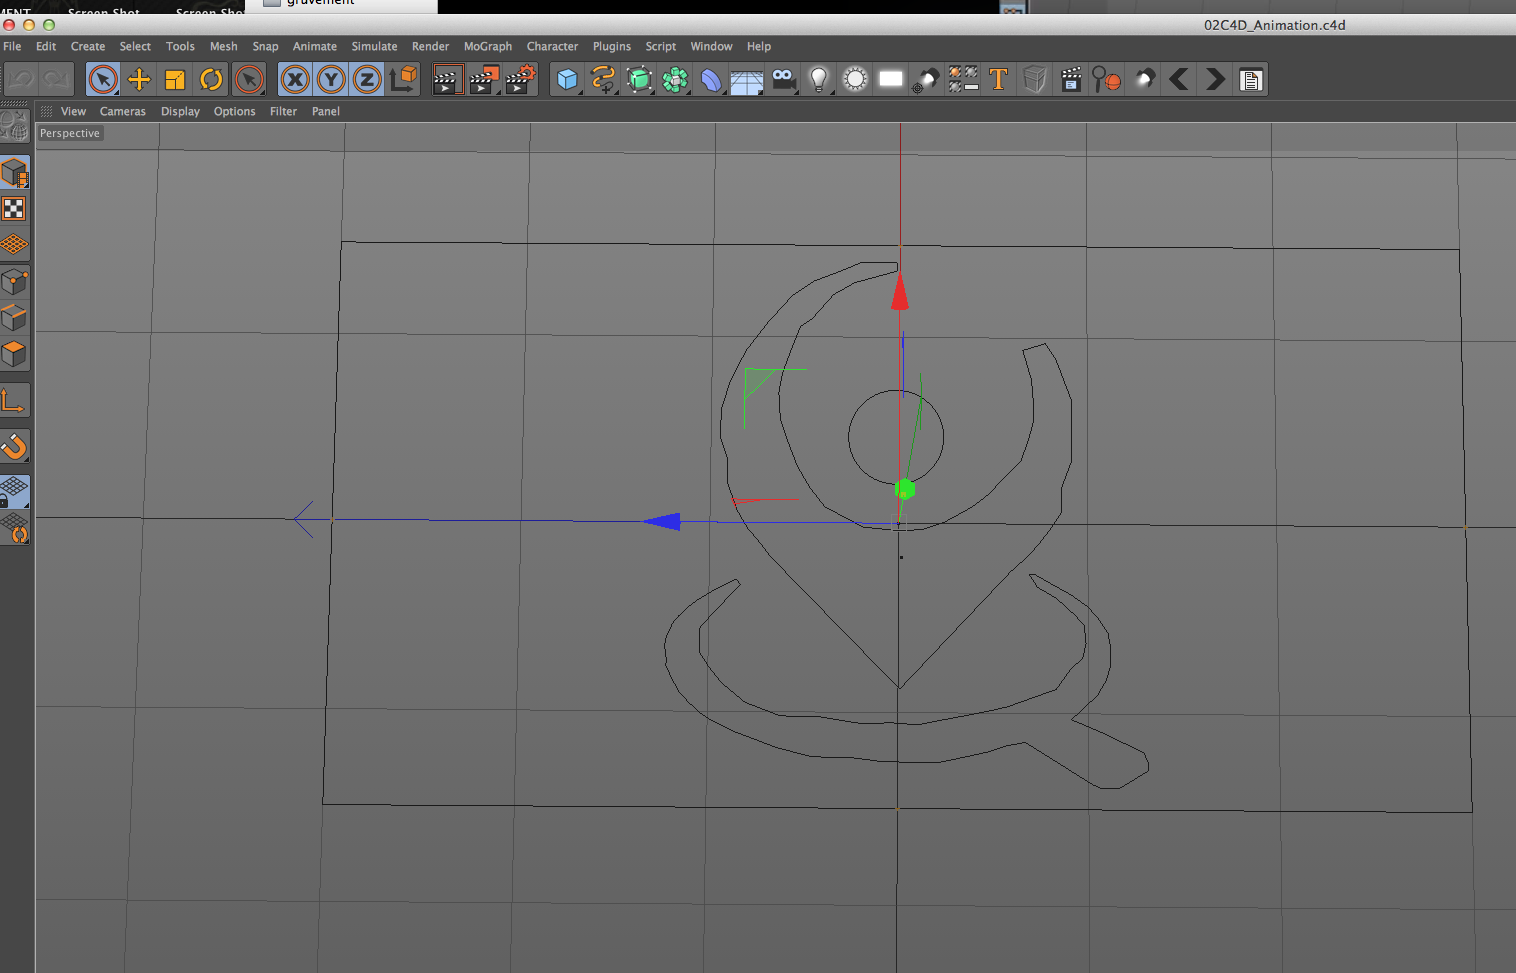
Task: Click the small spotlight icon beside the arrows
Action: click(x=1144, y=79)
